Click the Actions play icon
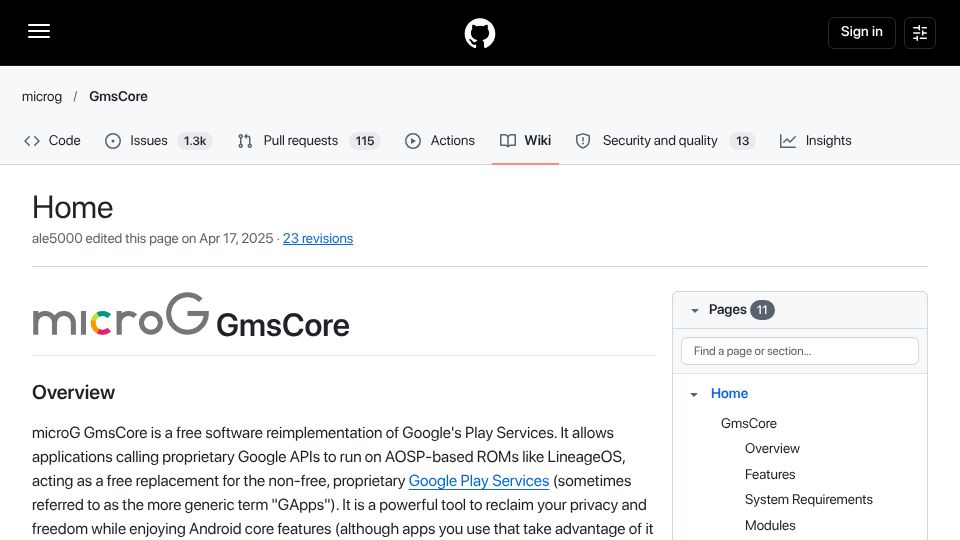The image size is (960, 540). click(x=413, y=141)
